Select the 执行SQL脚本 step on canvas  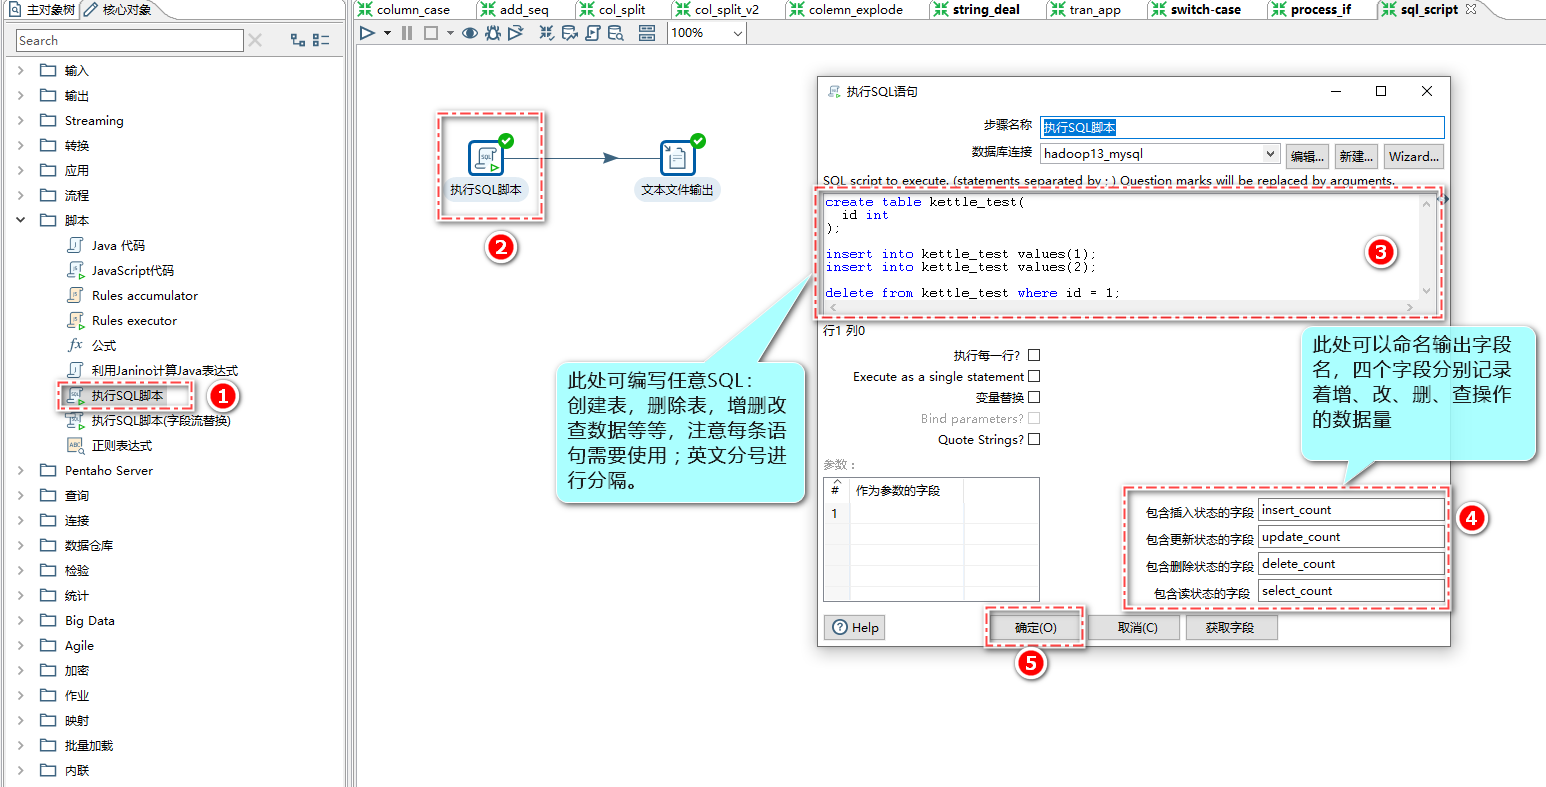click(486, 158)
